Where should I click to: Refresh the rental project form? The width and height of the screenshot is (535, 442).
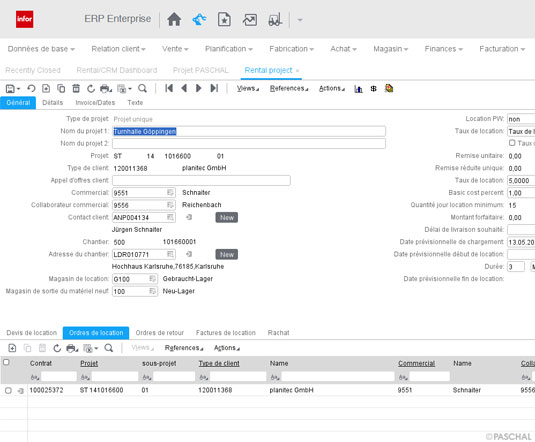(x=91, y=89)
